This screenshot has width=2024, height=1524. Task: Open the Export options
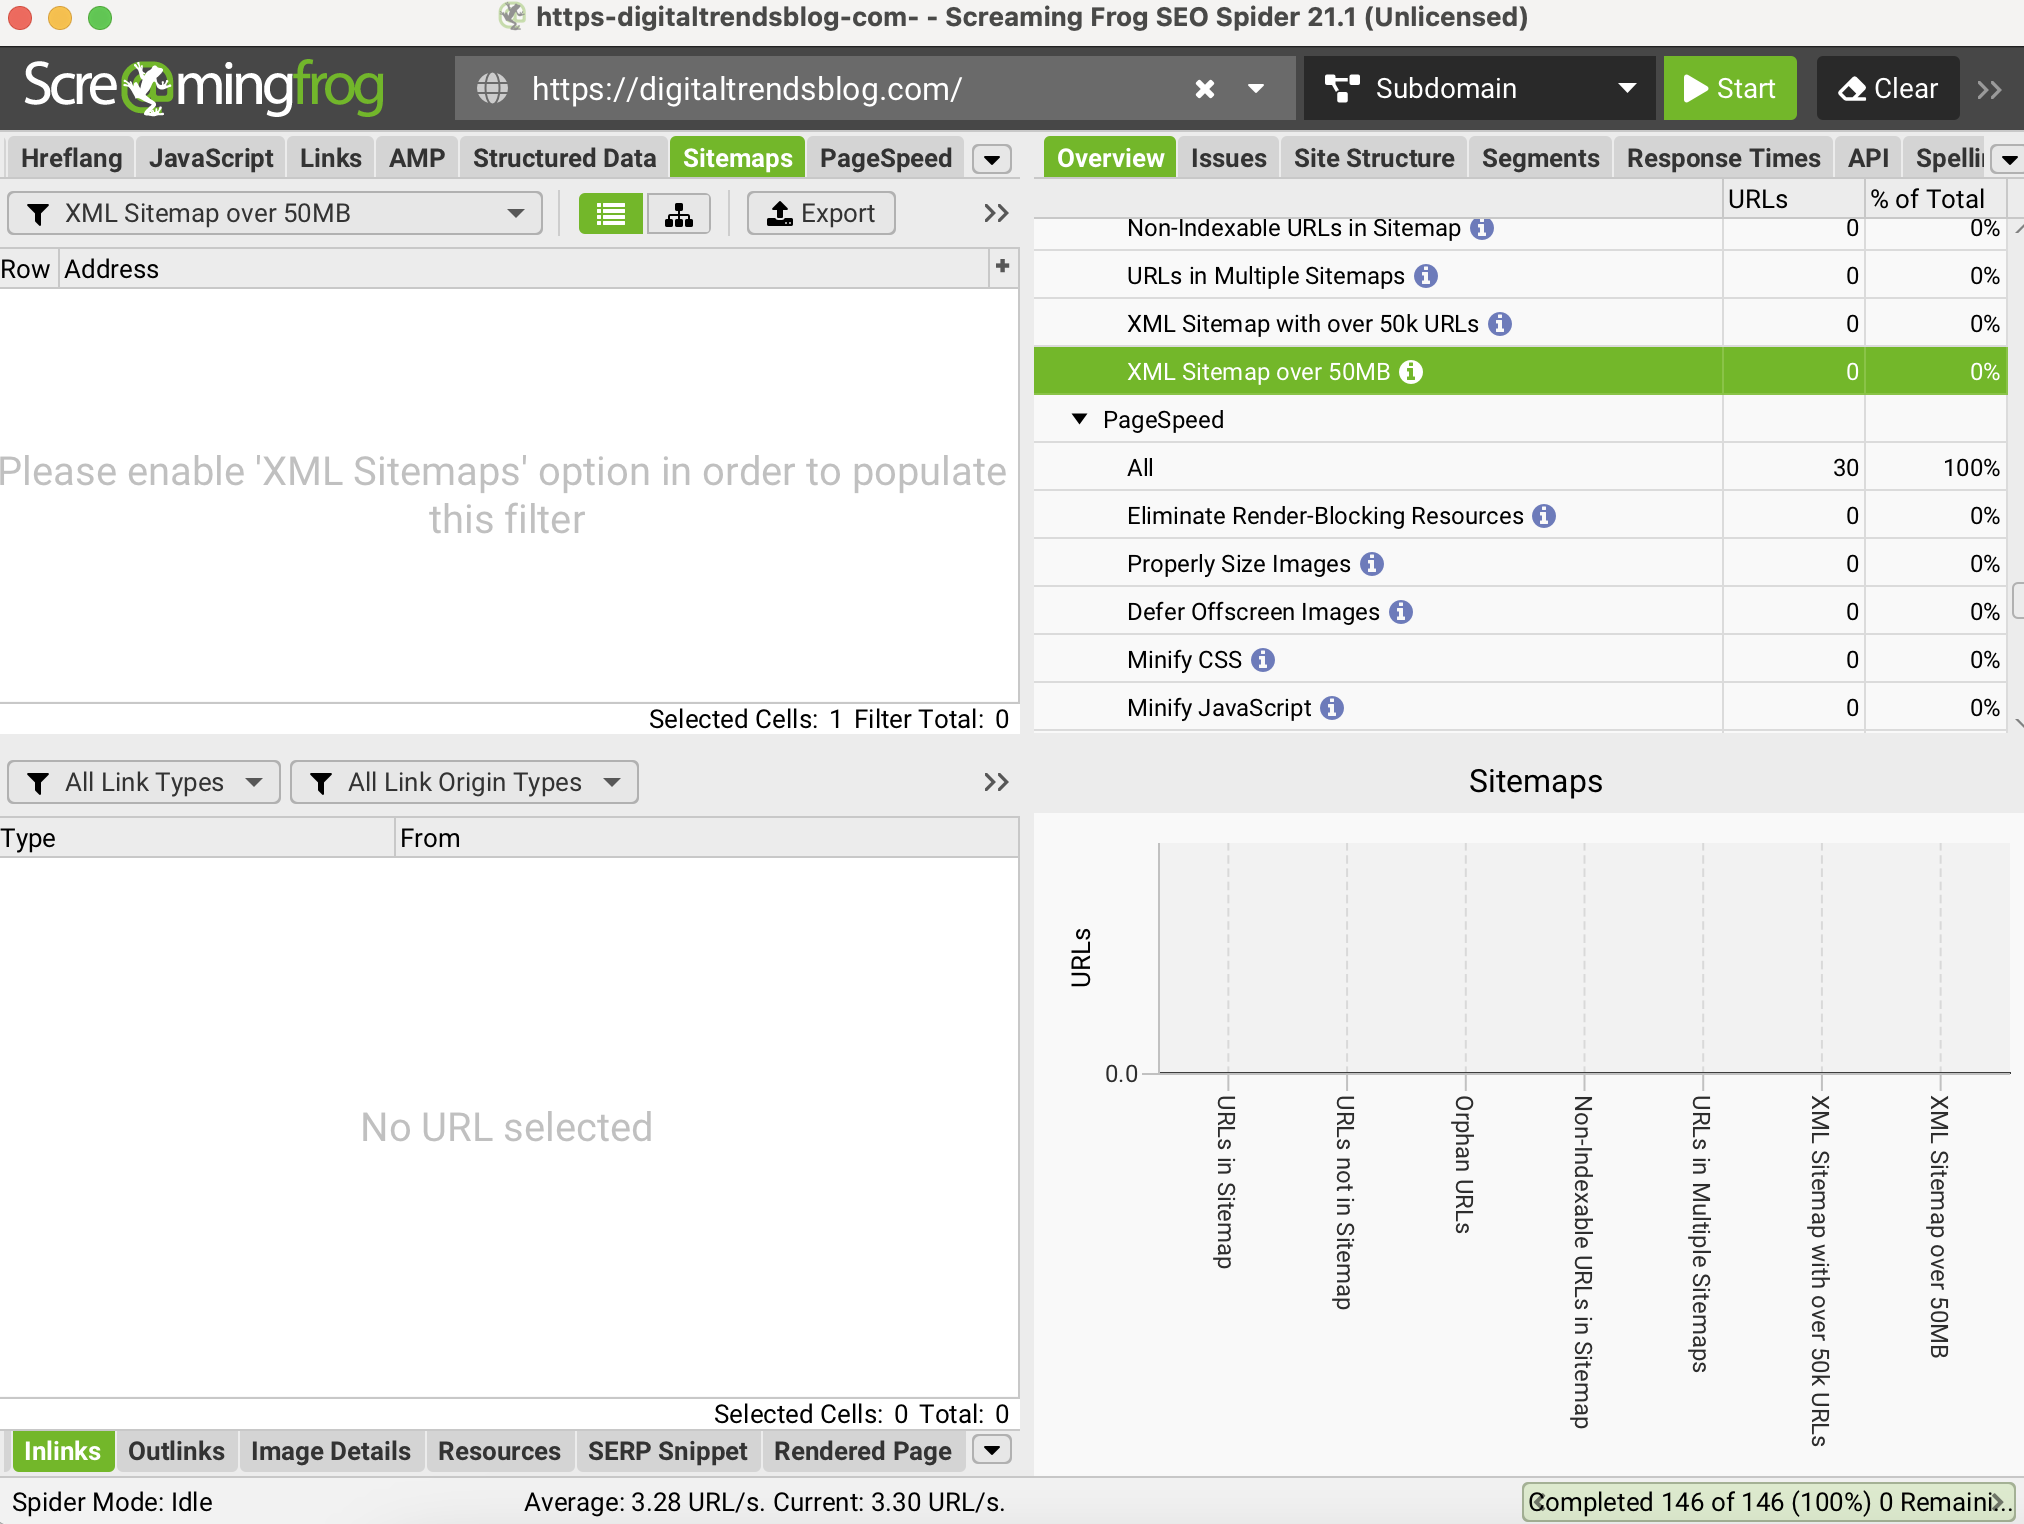coord(820,213)
